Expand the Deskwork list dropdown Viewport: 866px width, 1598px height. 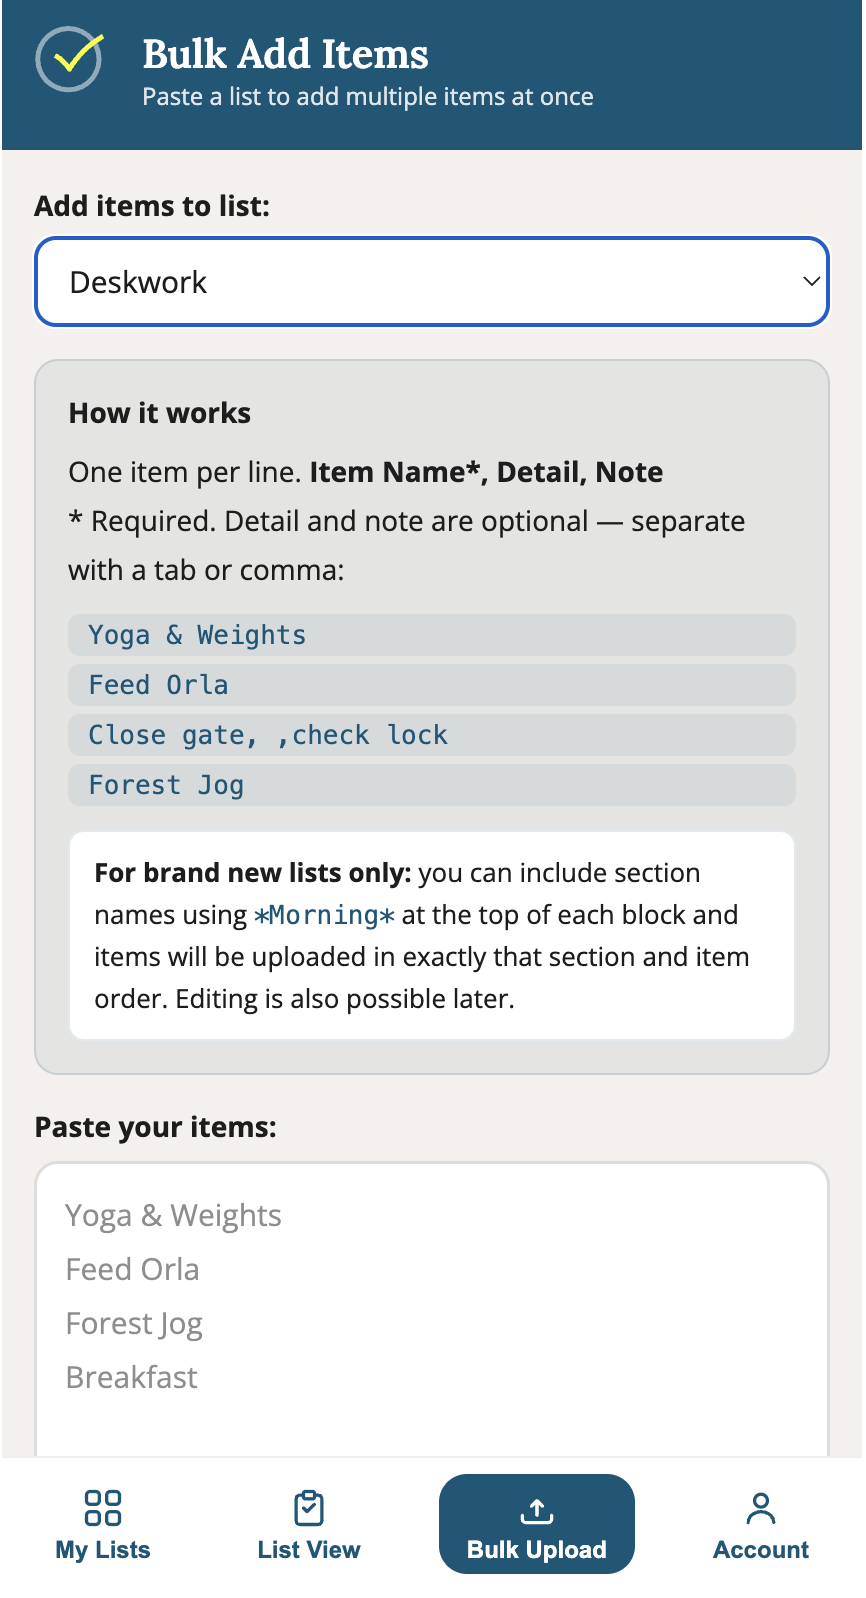pos(432,282)
